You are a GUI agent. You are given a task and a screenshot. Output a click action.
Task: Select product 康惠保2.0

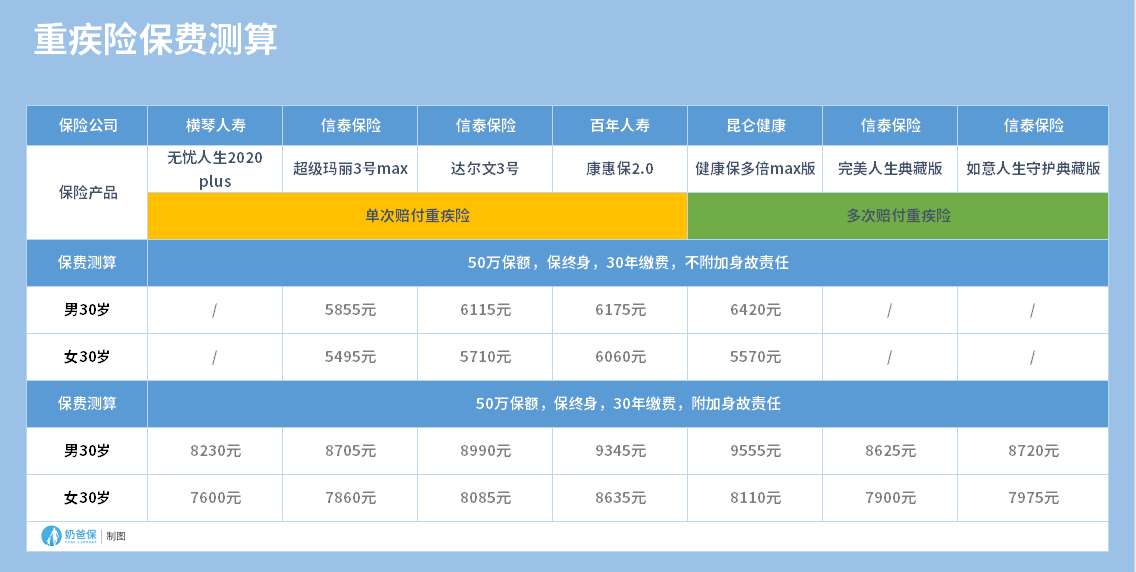point(619,169)
